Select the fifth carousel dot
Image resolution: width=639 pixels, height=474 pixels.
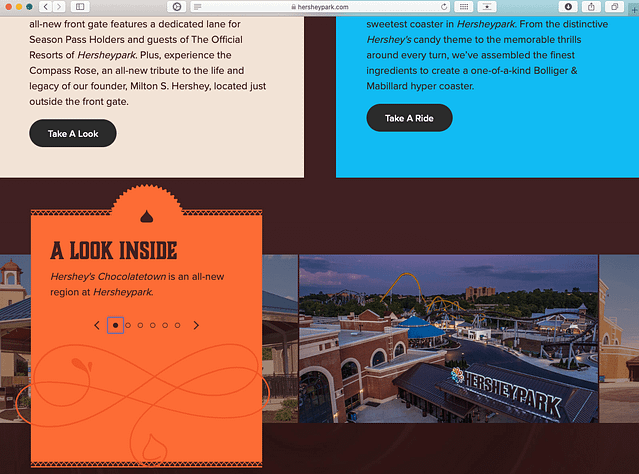[x=165, y=325]
